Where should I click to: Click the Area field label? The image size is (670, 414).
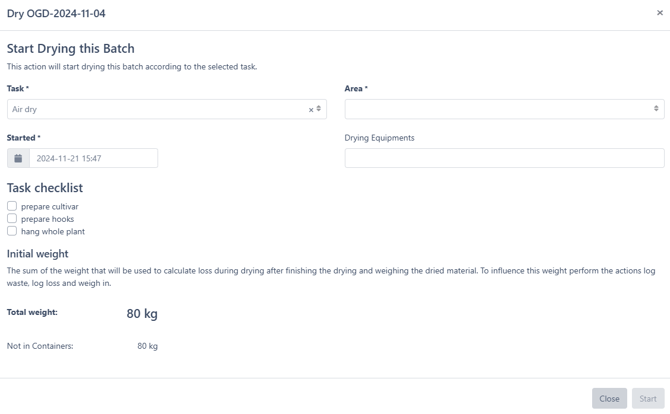[356, 88]
